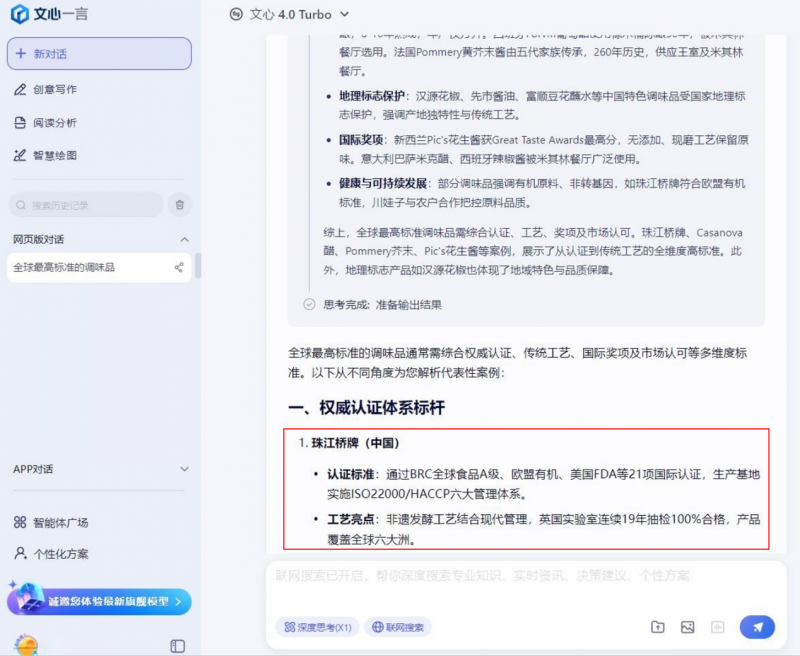
Task: Toggle the sidebar collapse icon
Action: pyautogui.click(x=178, y=646)
